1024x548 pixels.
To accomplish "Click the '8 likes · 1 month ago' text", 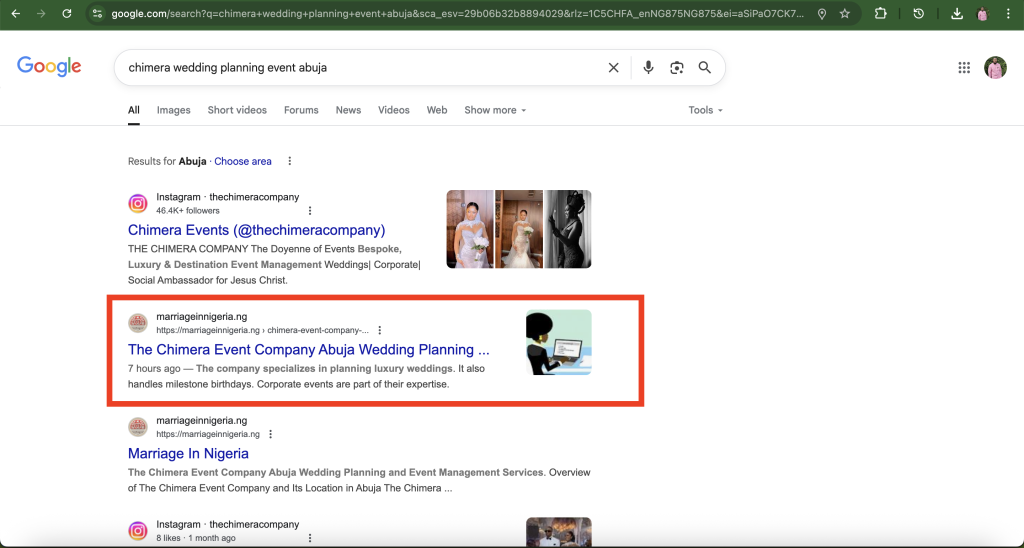I will pyautogui.click(x=196, y=538).
